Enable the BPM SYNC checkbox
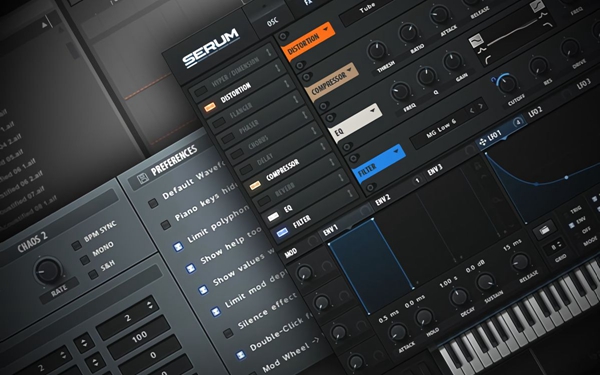Viewport: 600px width, 375px height. tap(77, 245)
